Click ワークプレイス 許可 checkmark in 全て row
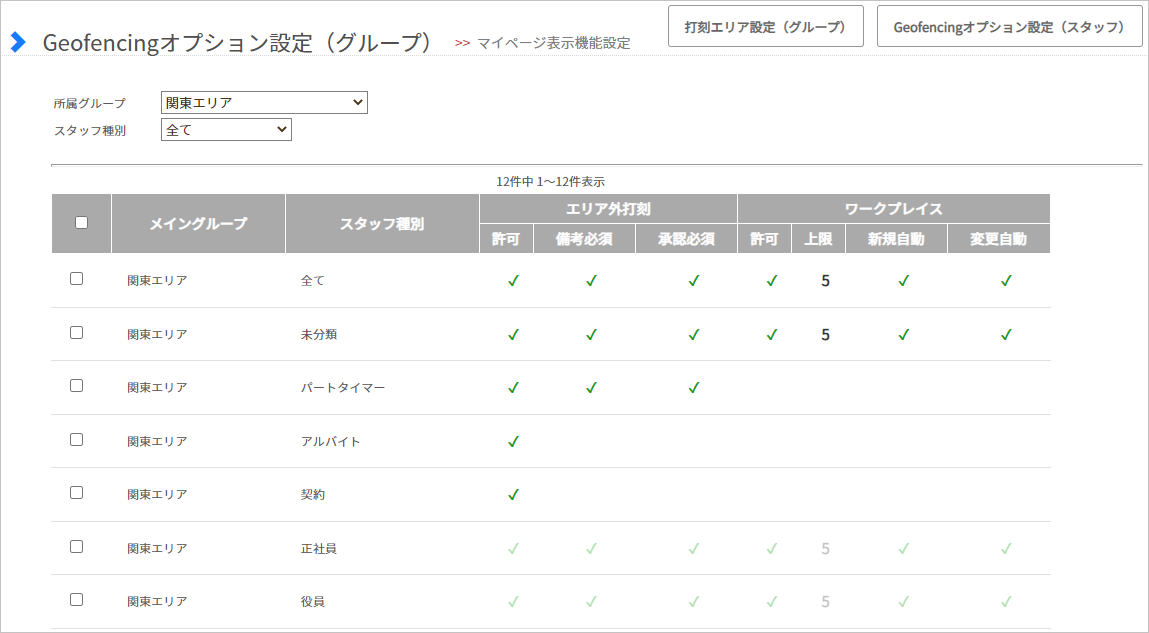This screenshot has width=1149, height=633. [x=772, y=280]
